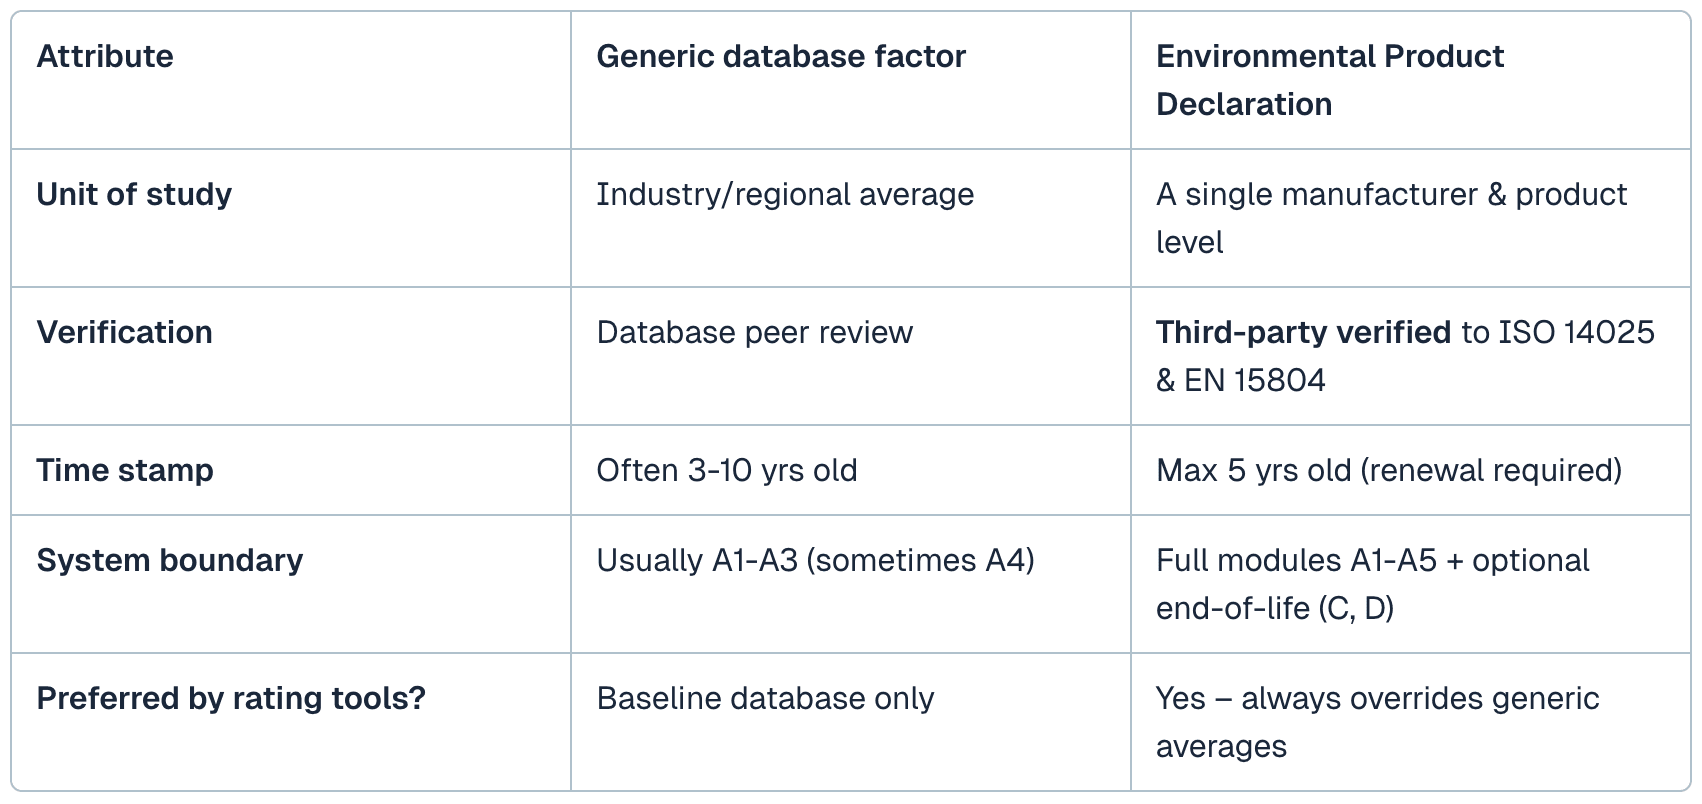Click the "Environmental Product Declaration" column header
Screen dimensions: 1702x804
click(x=1329, y=80)
